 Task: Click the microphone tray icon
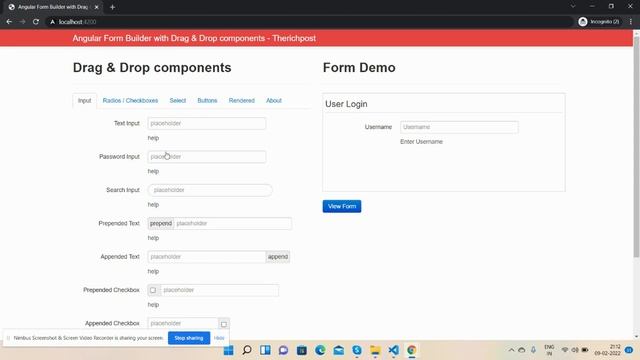click(533, 350)
